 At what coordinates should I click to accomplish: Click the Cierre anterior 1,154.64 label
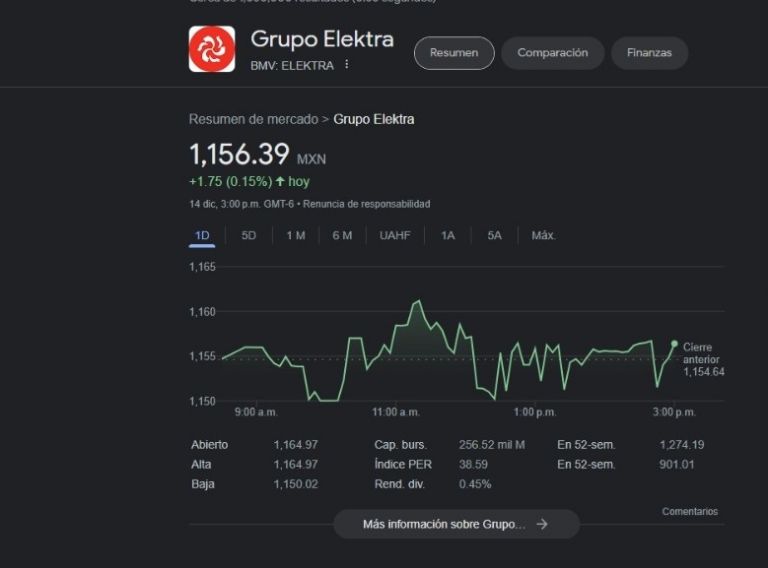coord(703,359)
